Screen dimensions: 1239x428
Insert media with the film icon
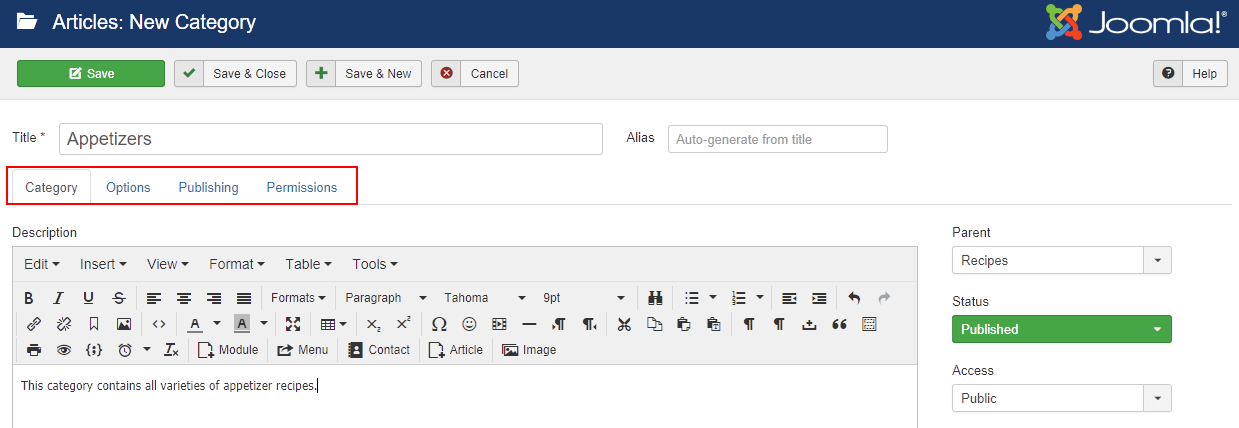[x=499, y=324]
